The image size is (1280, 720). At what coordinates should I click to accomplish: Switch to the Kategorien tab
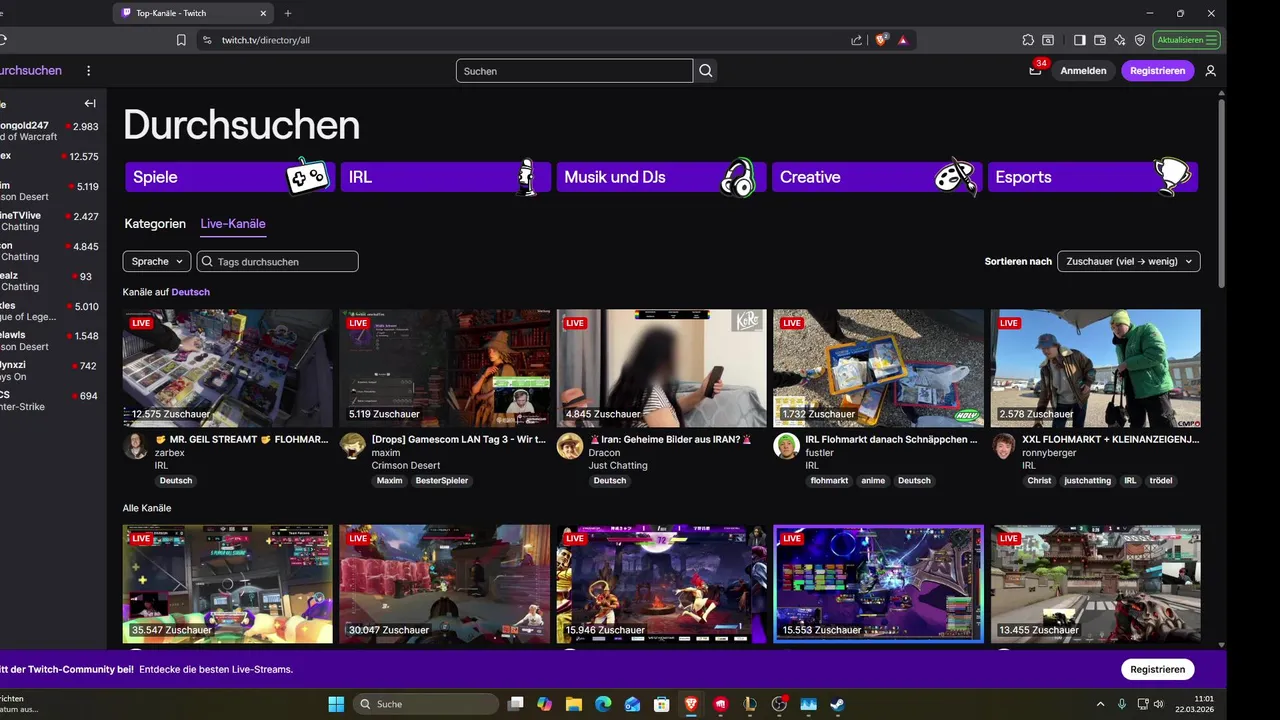click(x=155, y=224)
